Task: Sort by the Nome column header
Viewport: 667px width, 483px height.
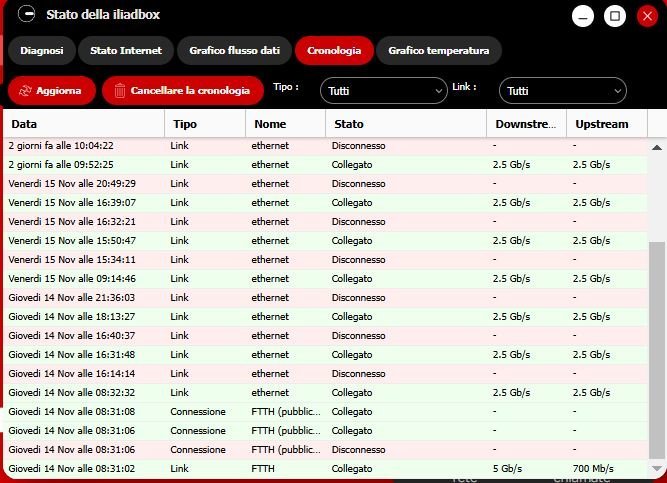Action: [x=285, y=124]
